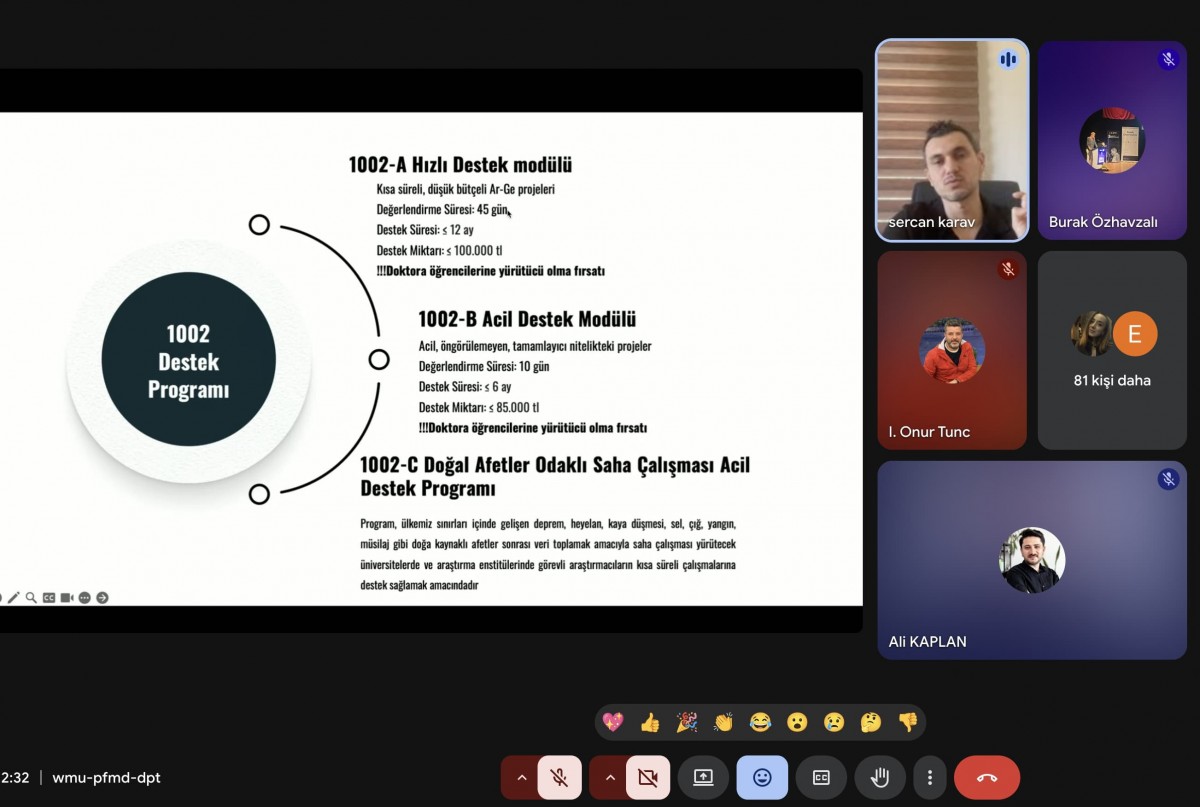
Task: Toggle closed captions in the call bar
Action: [821, 777]
